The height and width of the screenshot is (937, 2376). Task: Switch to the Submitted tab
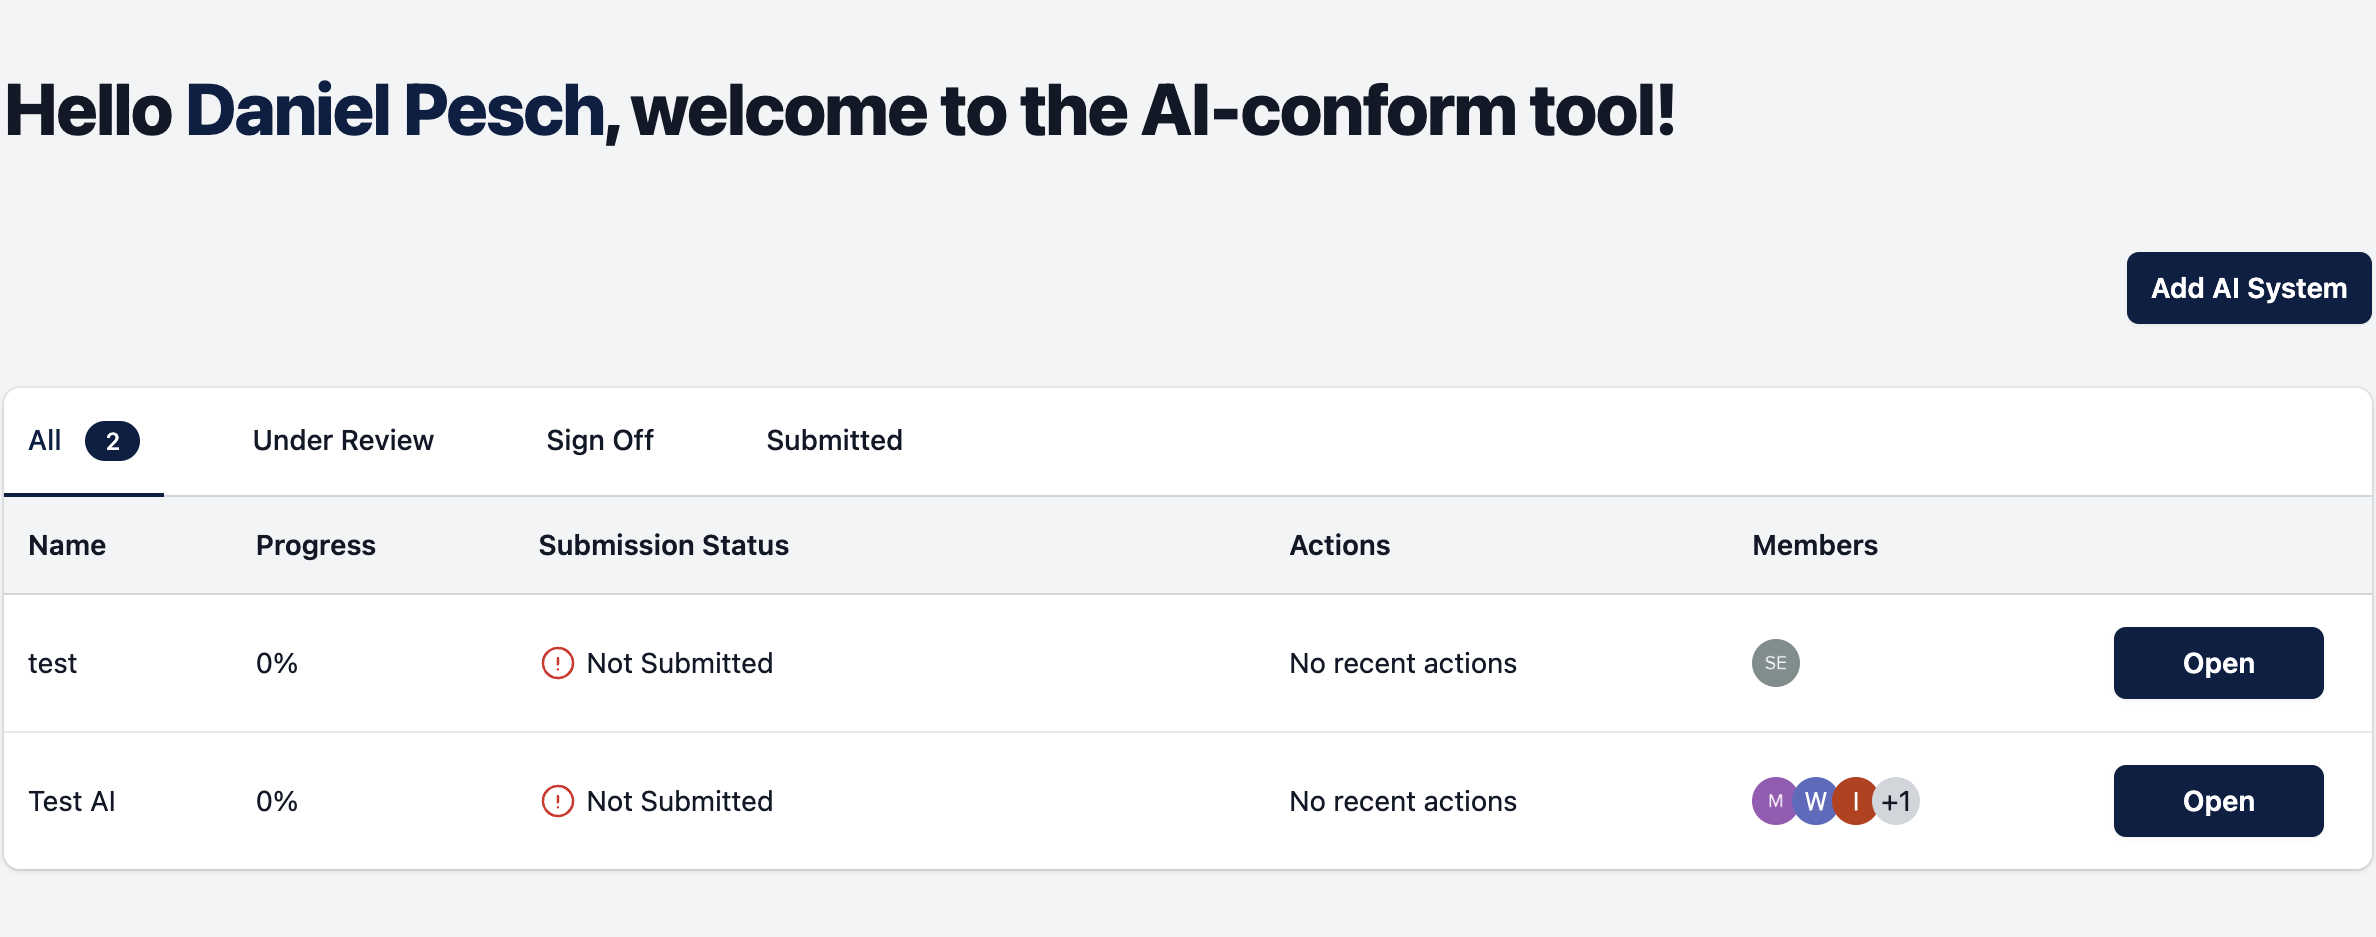(x=834, y=441)
